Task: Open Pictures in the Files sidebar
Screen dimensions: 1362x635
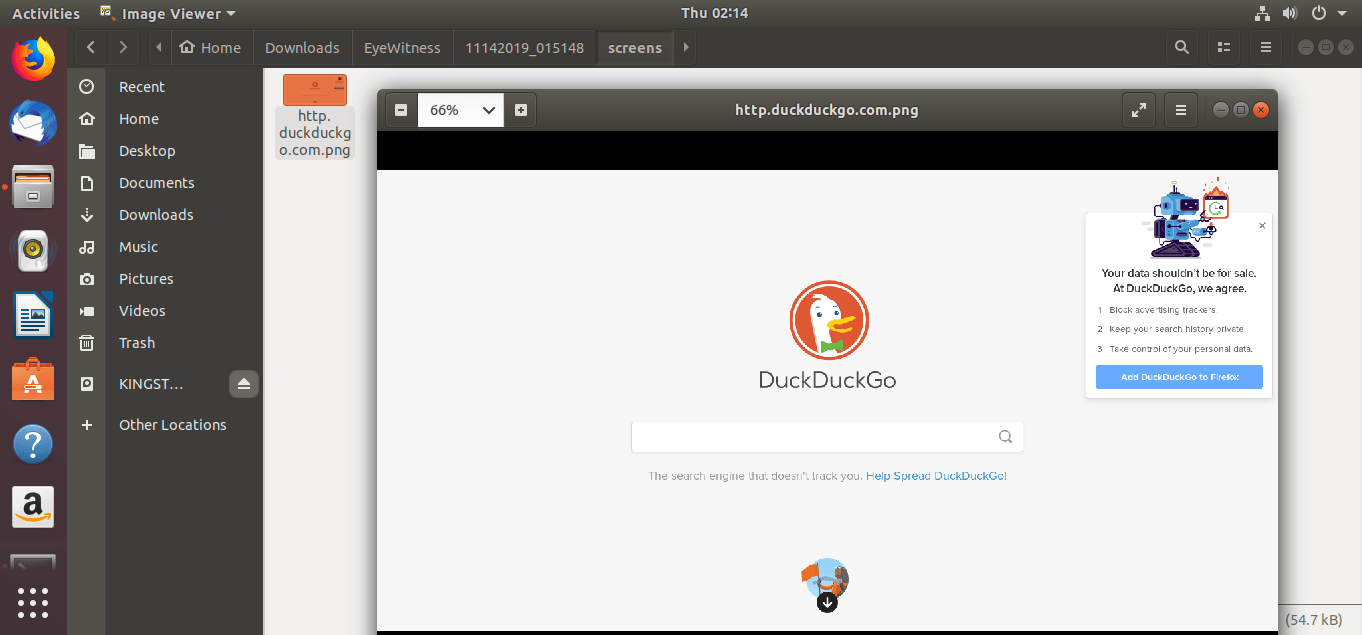Action: pos(165,279)
